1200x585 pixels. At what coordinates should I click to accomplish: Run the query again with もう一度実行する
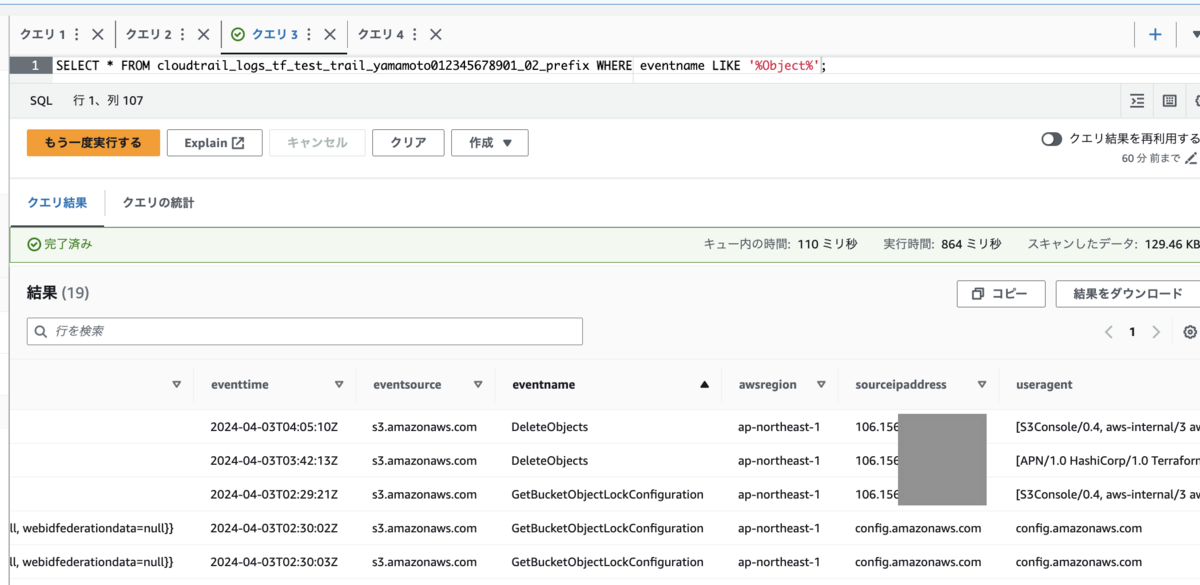(x=93, y=143)
